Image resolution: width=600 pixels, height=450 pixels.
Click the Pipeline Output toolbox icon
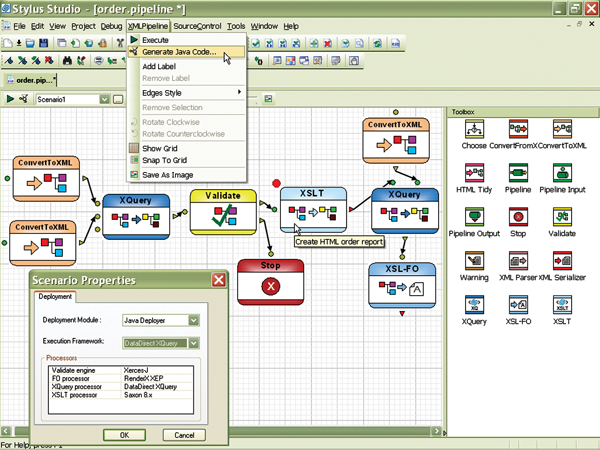475,217
